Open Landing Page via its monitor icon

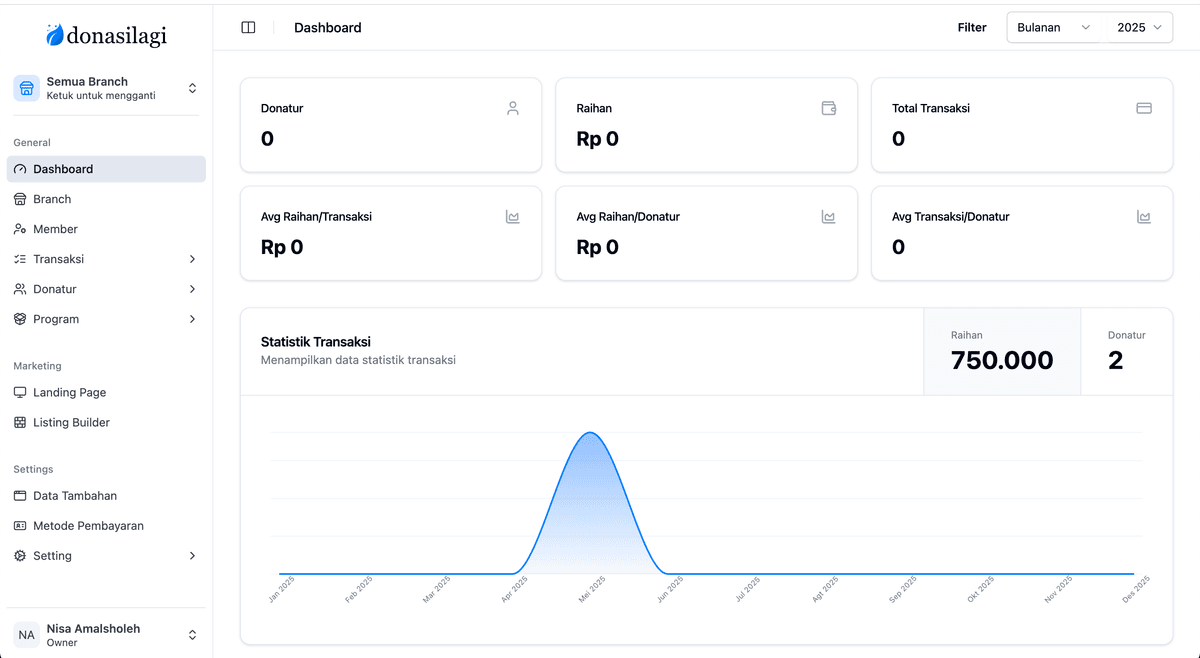[x=21, y=392]
